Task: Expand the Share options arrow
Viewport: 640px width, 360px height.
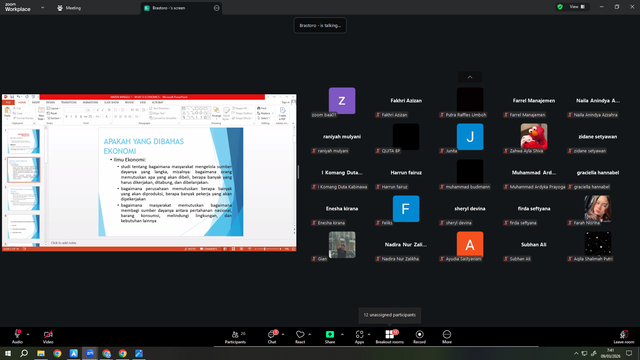Action: tap(342, 334)
